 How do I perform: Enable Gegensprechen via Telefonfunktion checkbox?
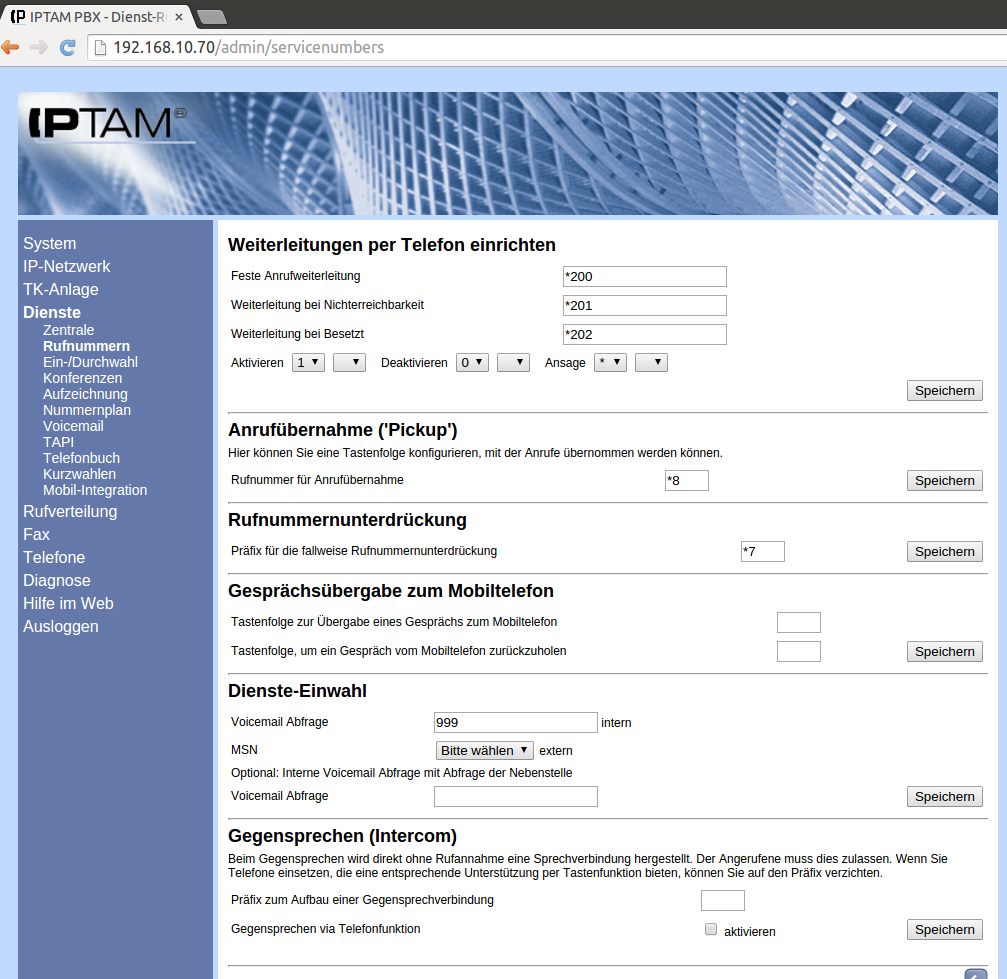click(x=711, y=929)
